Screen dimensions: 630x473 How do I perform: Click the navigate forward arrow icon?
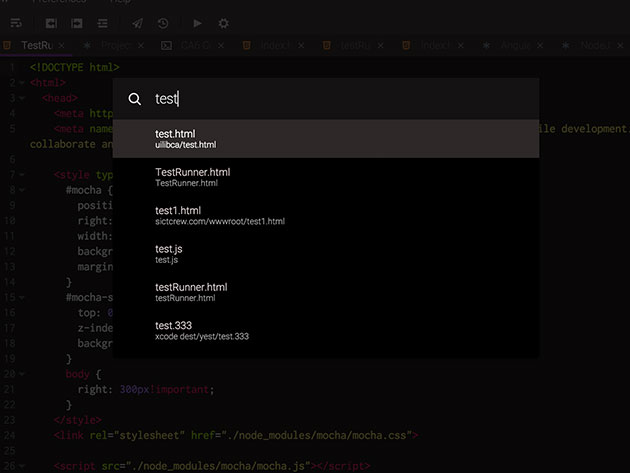pos(77,23)
